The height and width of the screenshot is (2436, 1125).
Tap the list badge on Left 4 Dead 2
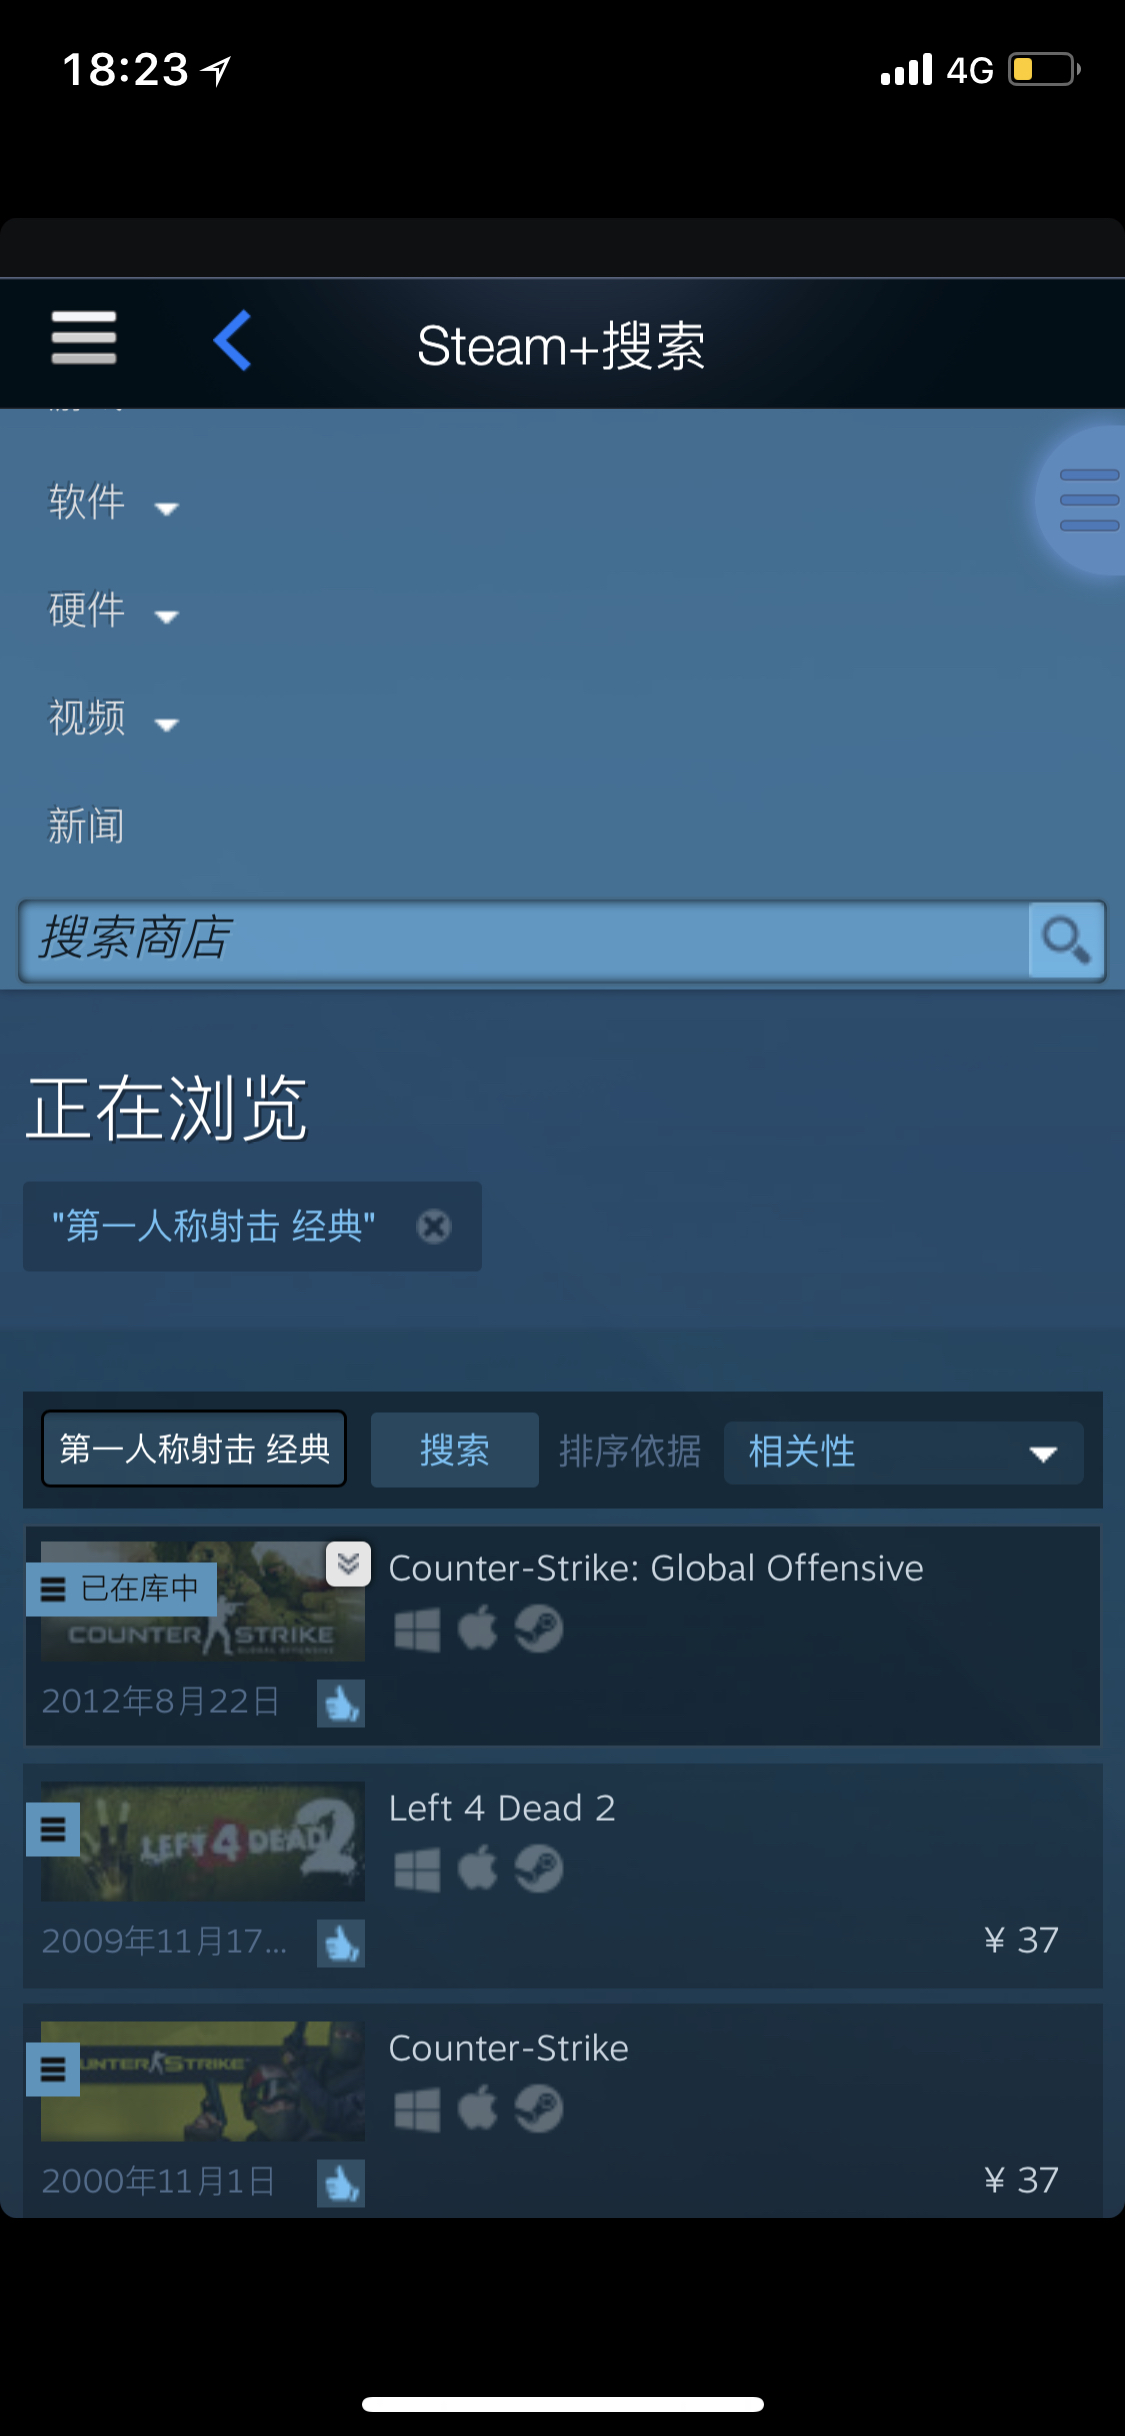(x=53, y=1829)
